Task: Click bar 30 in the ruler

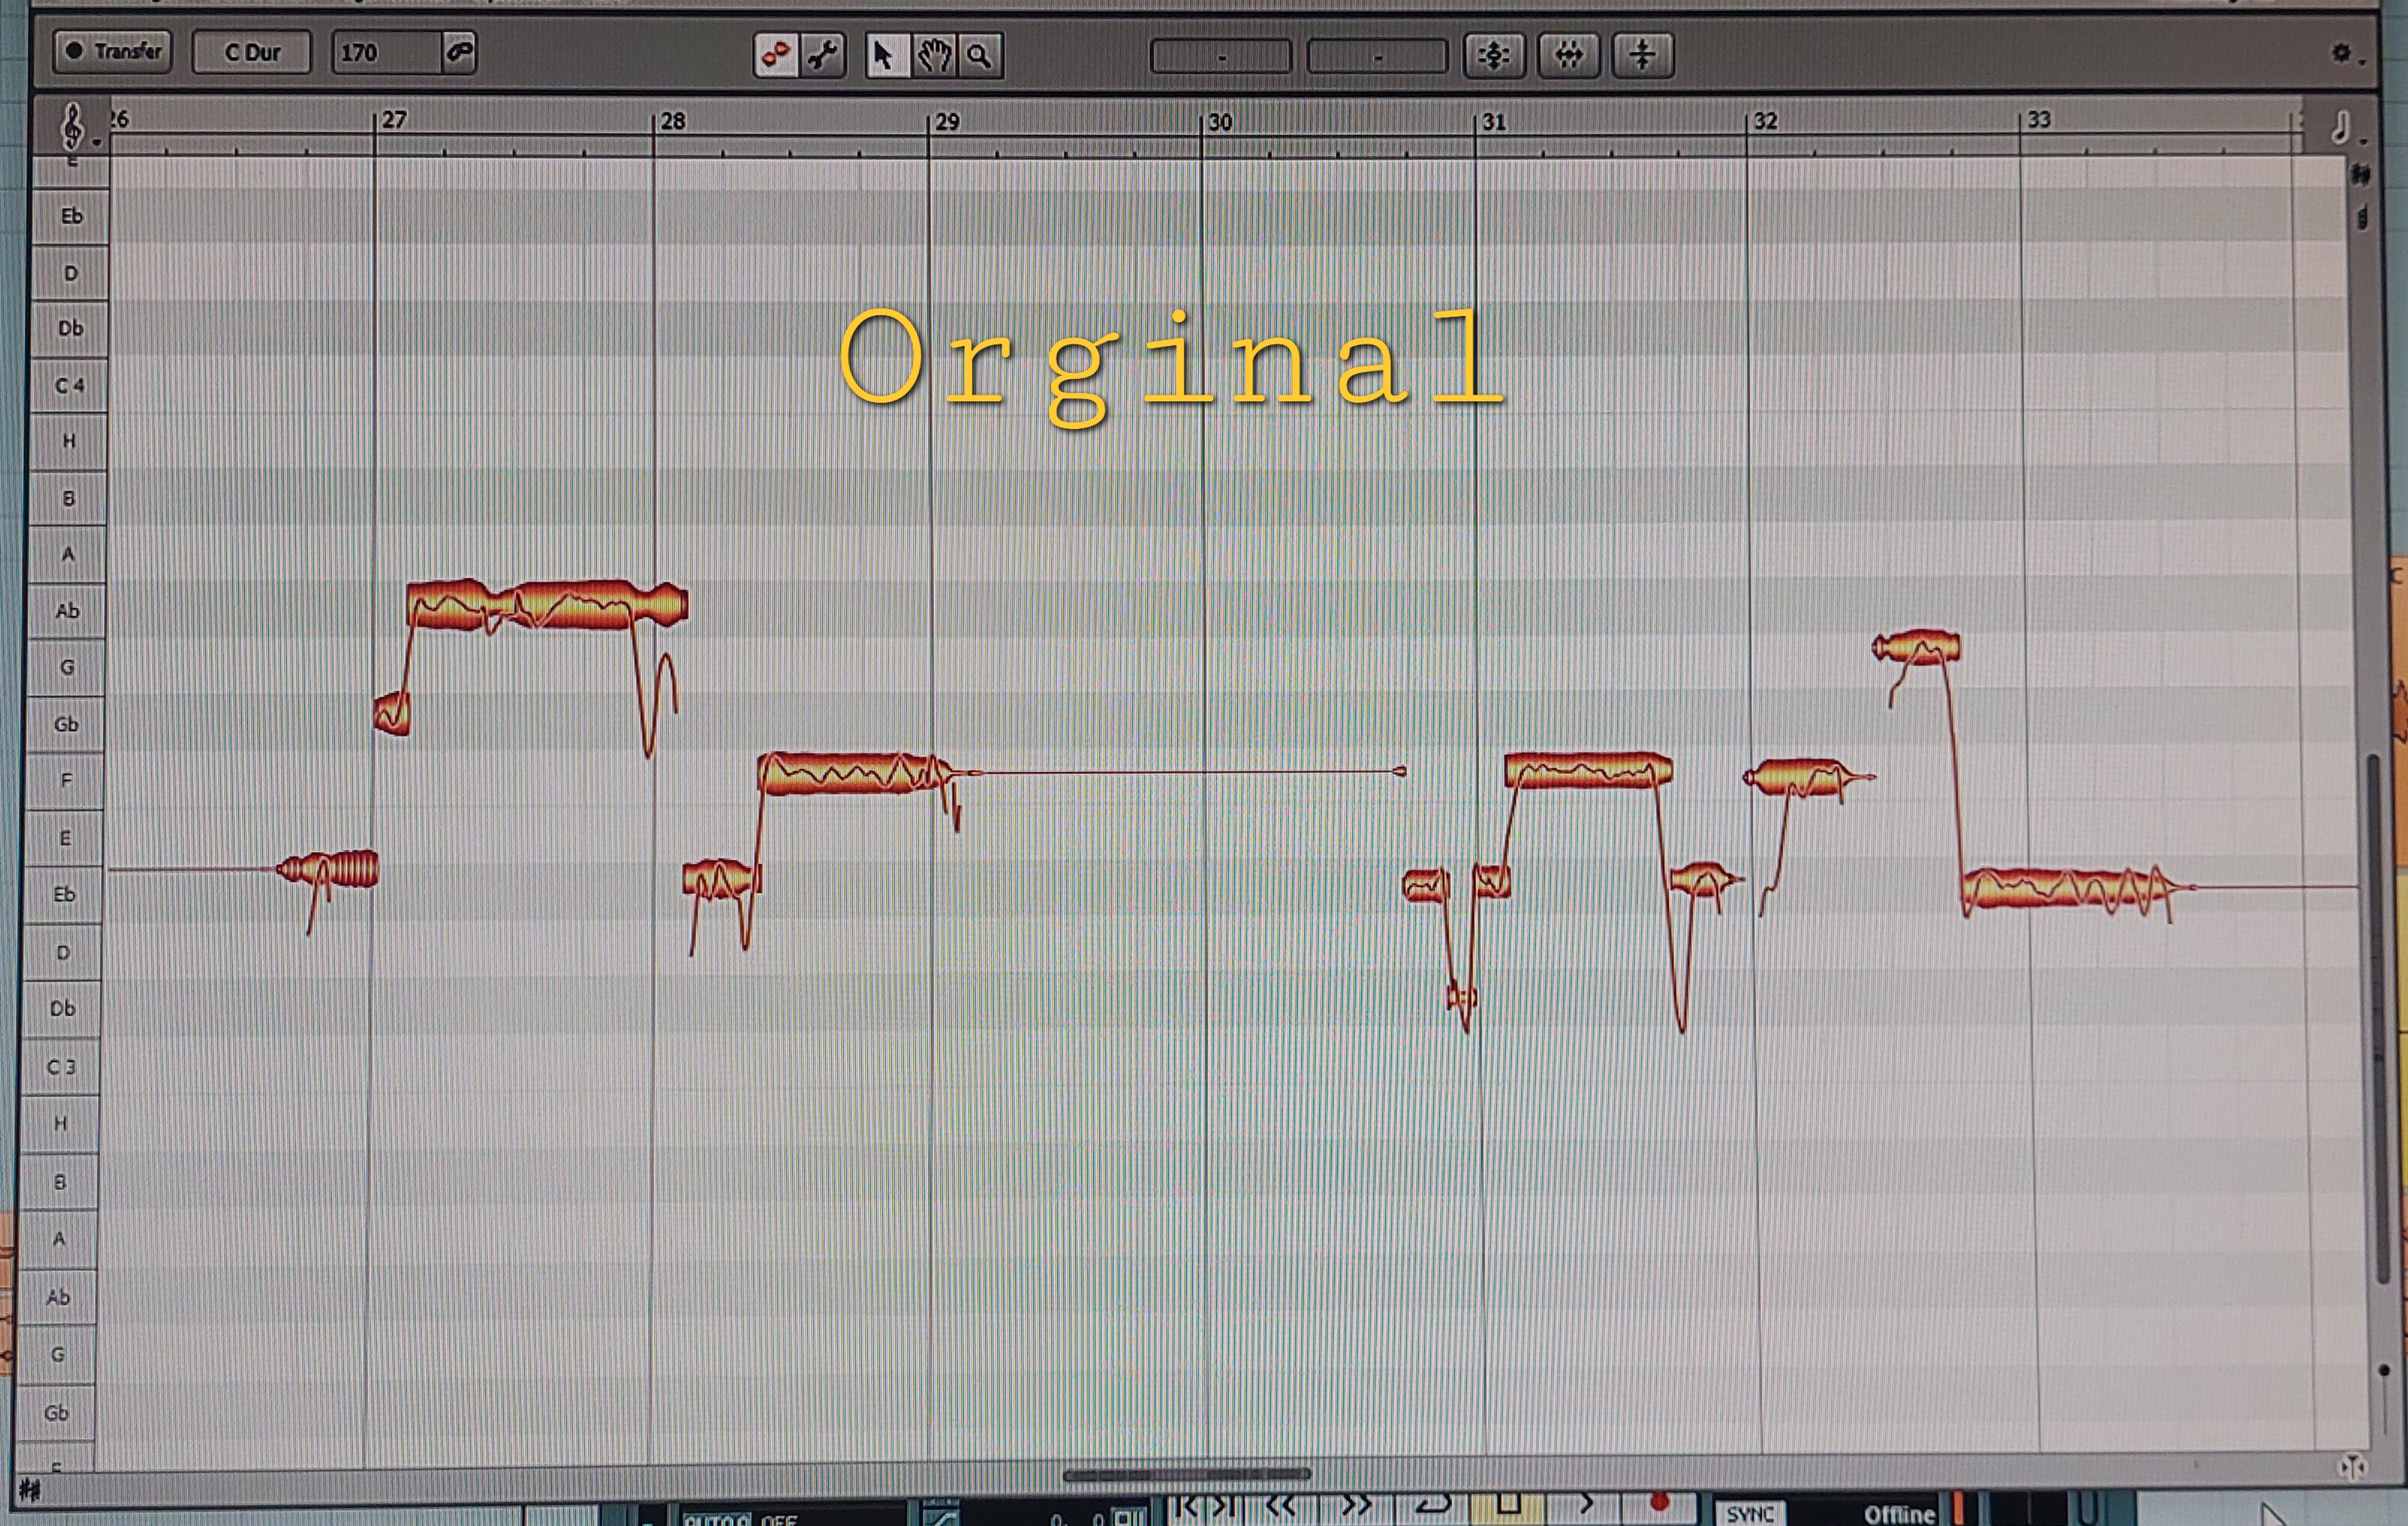Action: tap(1219, 122)
